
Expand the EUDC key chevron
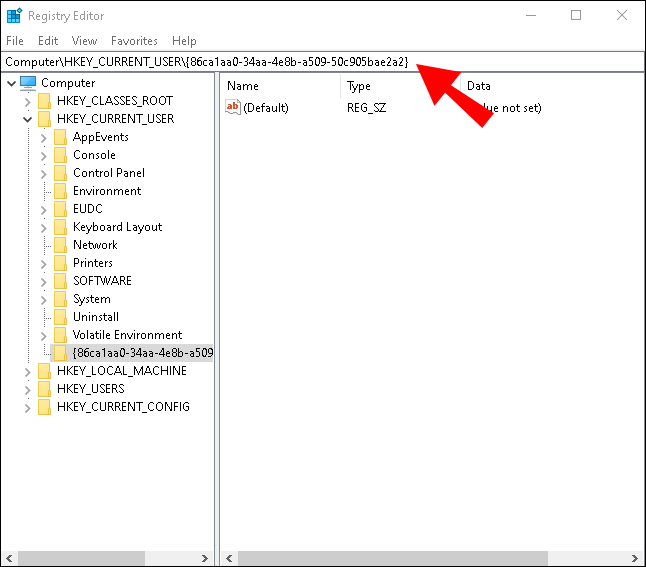coord(44,210)
